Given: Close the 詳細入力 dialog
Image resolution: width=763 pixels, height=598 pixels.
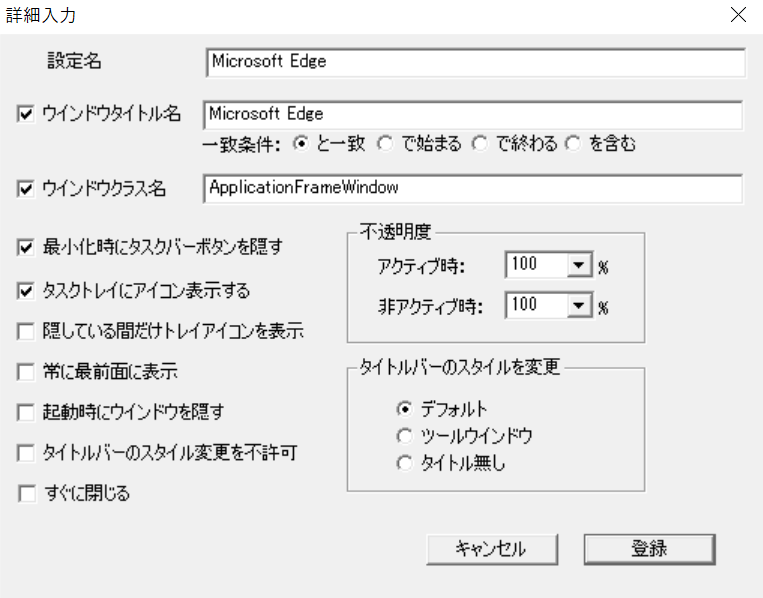Looking at the screenshot, I should pos(738,15).
